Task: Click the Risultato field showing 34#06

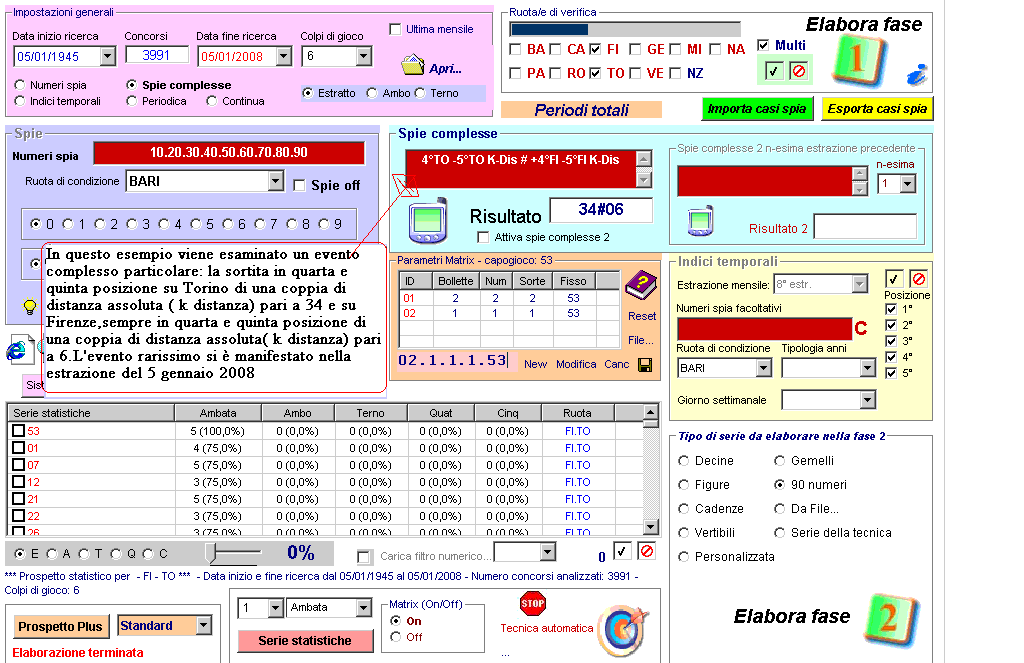Action: [601, 210]
